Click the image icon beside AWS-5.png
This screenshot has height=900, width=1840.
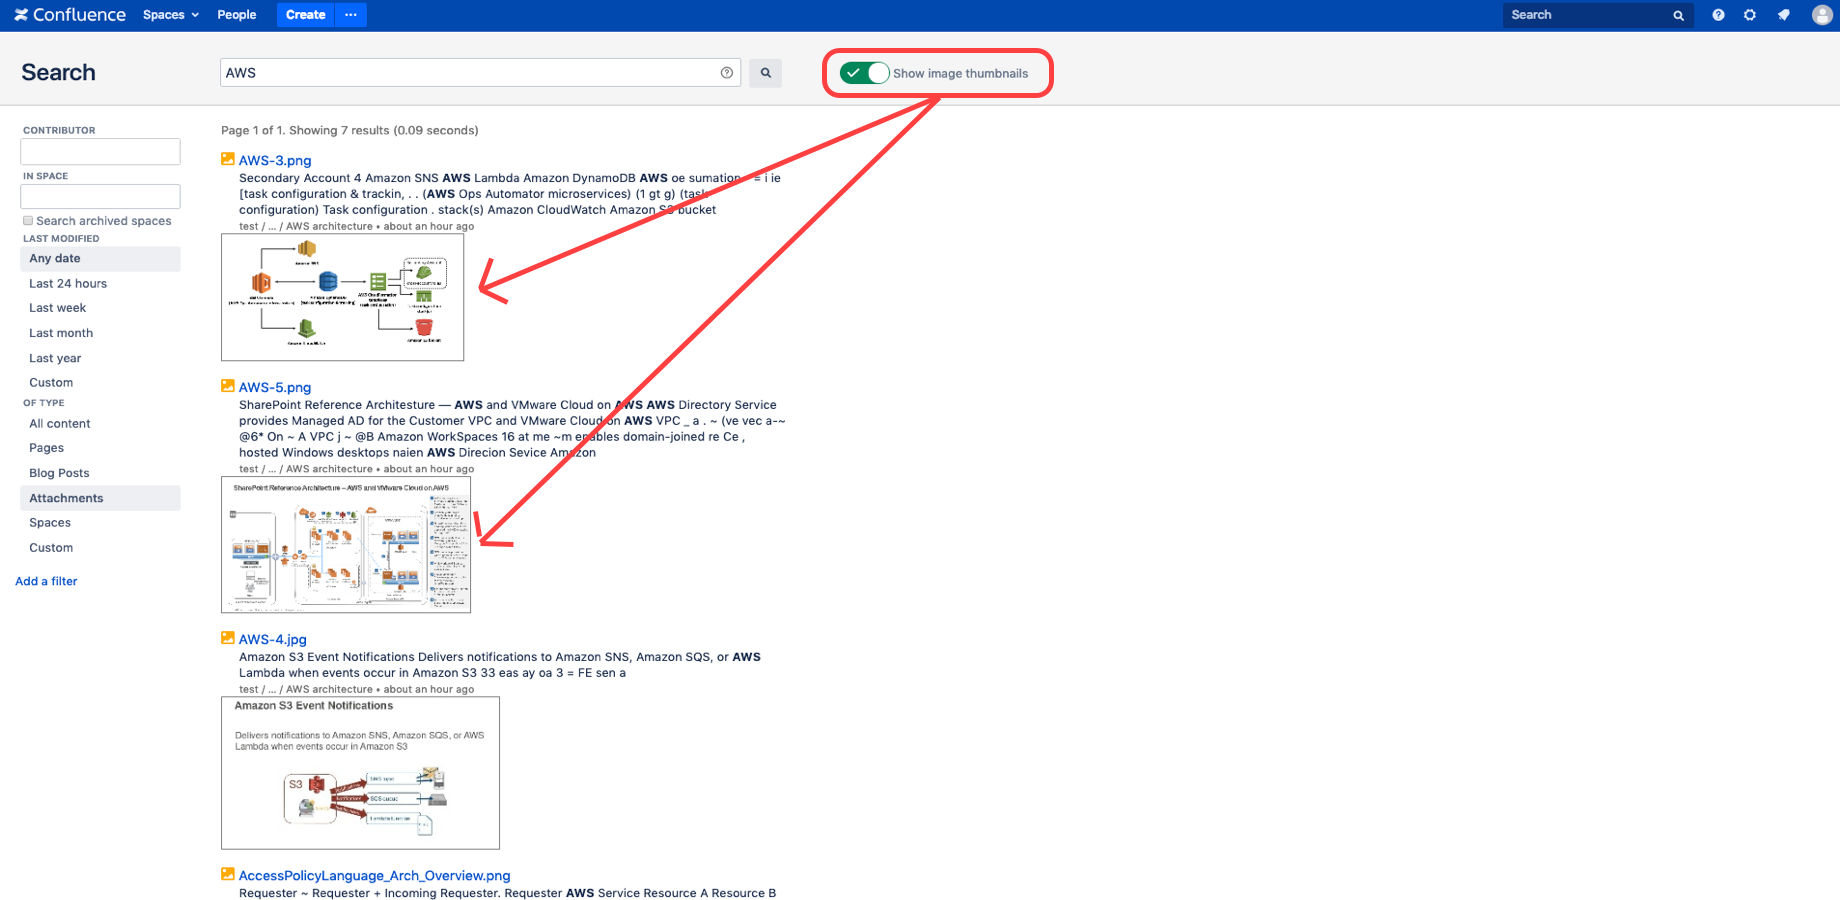(x=228, y=386)
